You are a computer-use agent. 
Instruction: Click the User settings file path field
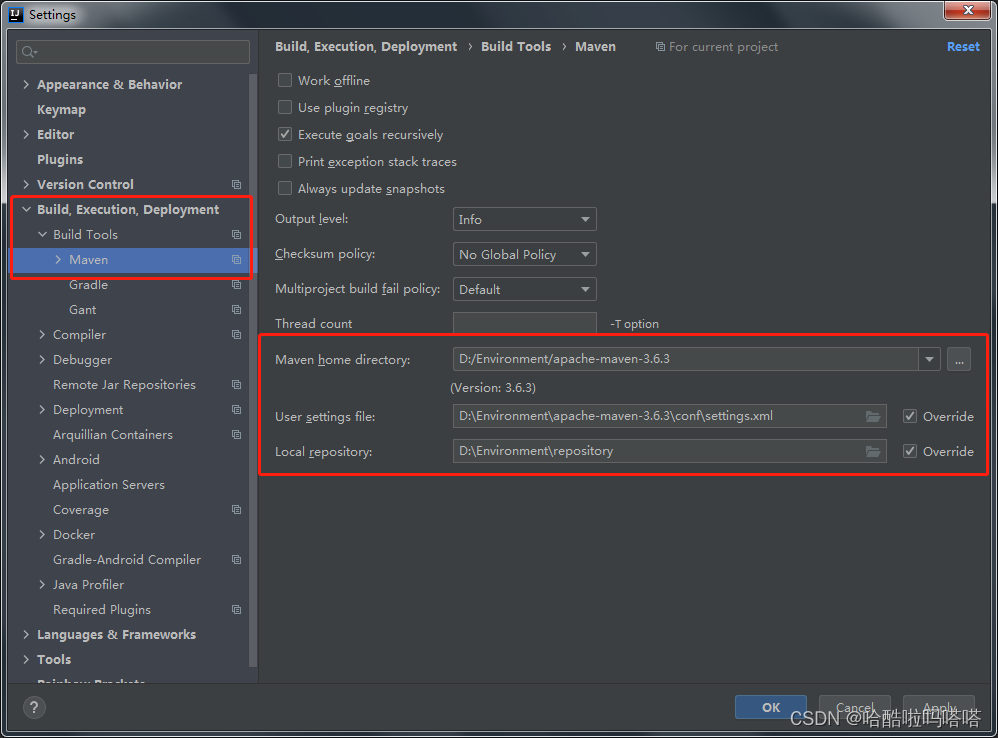click(670, 416)
